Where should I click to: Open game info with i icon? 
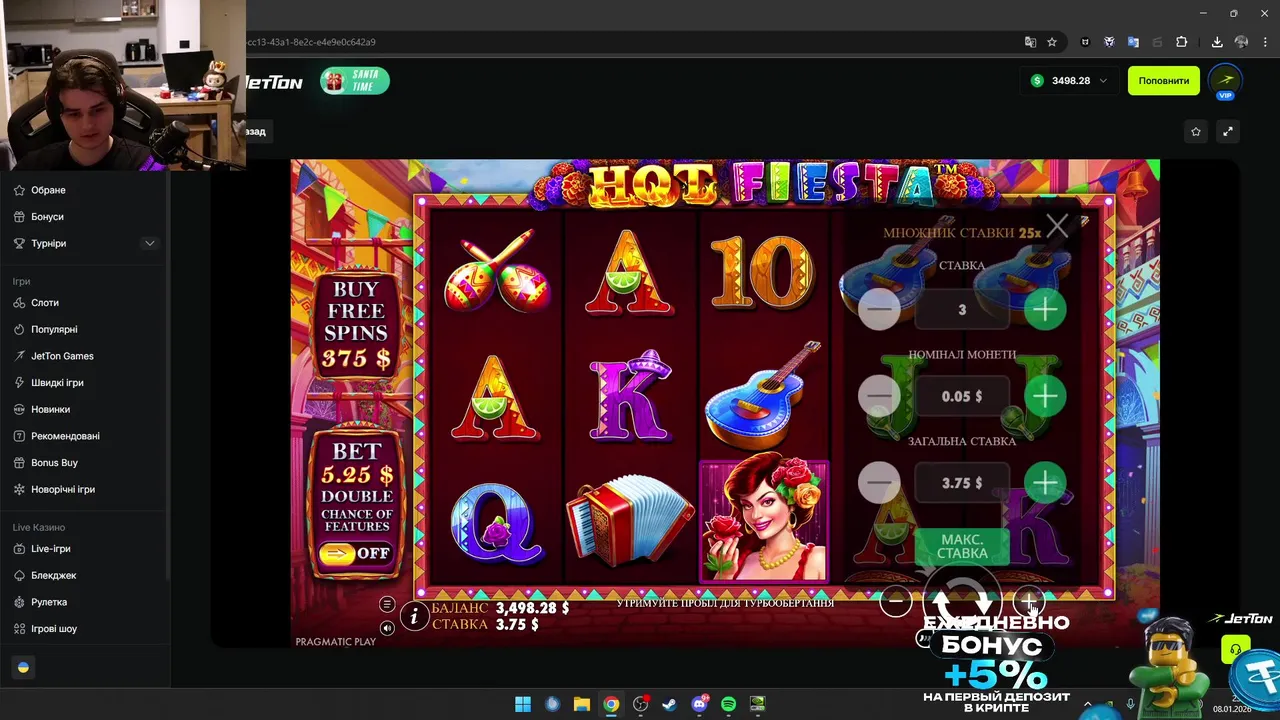(414, 617)
